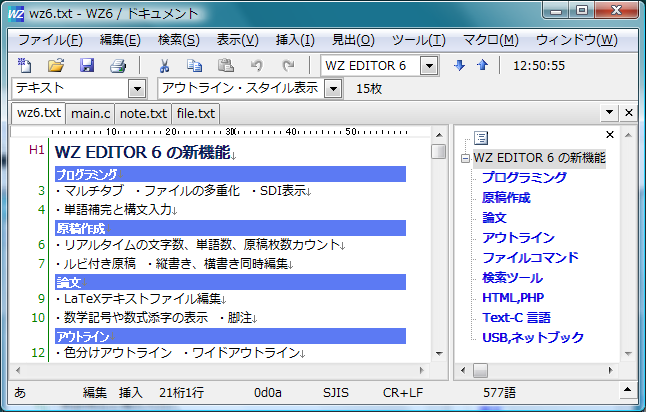
Task: Click the SJIS encoding status entry
Action: [x=335, y=393]
